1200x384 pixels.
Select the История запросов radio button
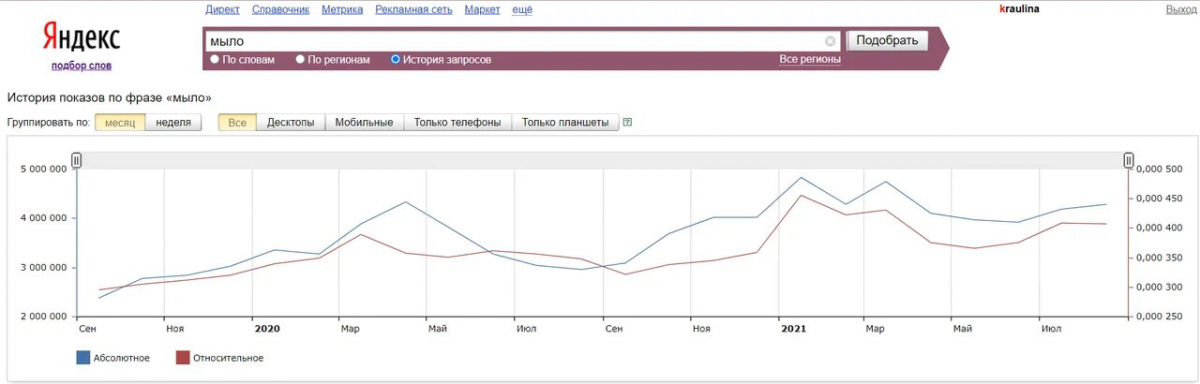pos(395,60)
